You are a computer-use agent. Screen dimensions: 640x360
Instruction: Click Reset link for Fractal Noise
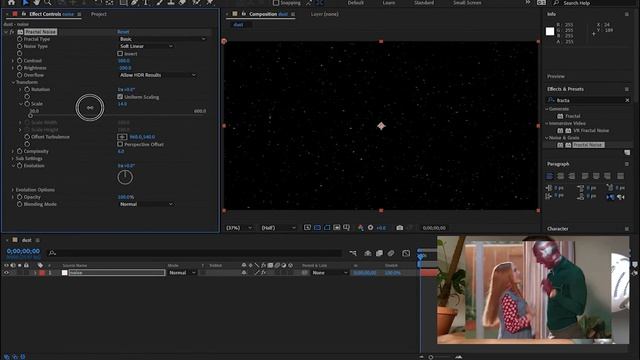(123, 31)
